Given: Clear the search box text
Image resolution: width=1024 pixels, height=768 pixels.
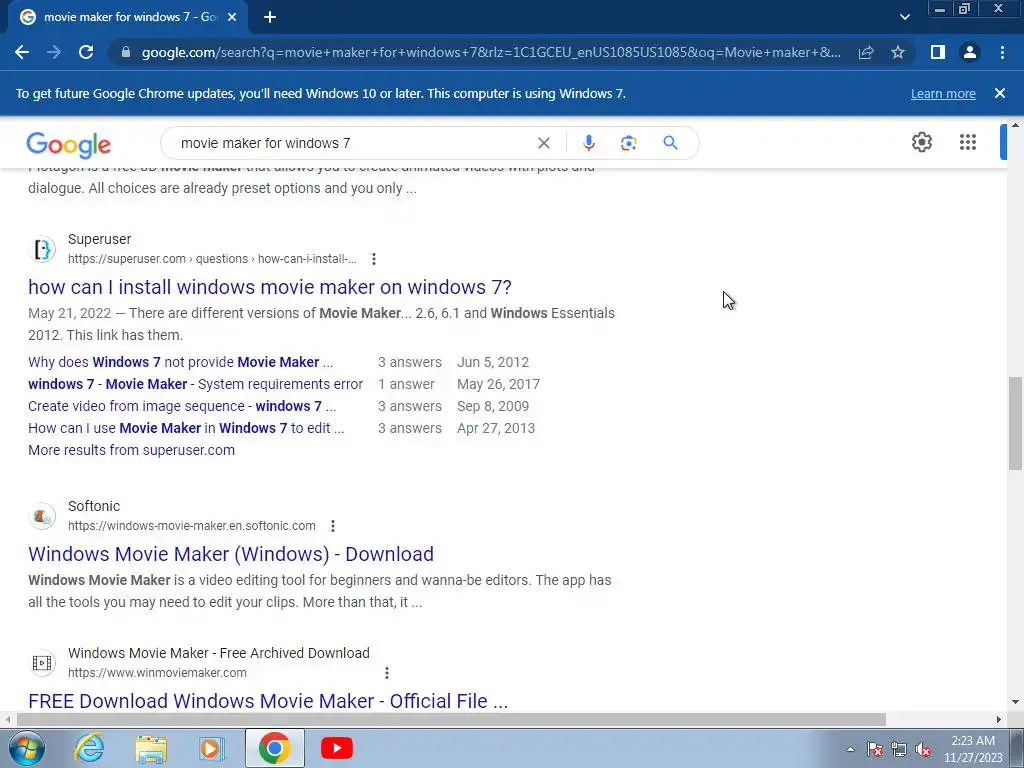Looking at the screenshot, I should pos(543,143).
